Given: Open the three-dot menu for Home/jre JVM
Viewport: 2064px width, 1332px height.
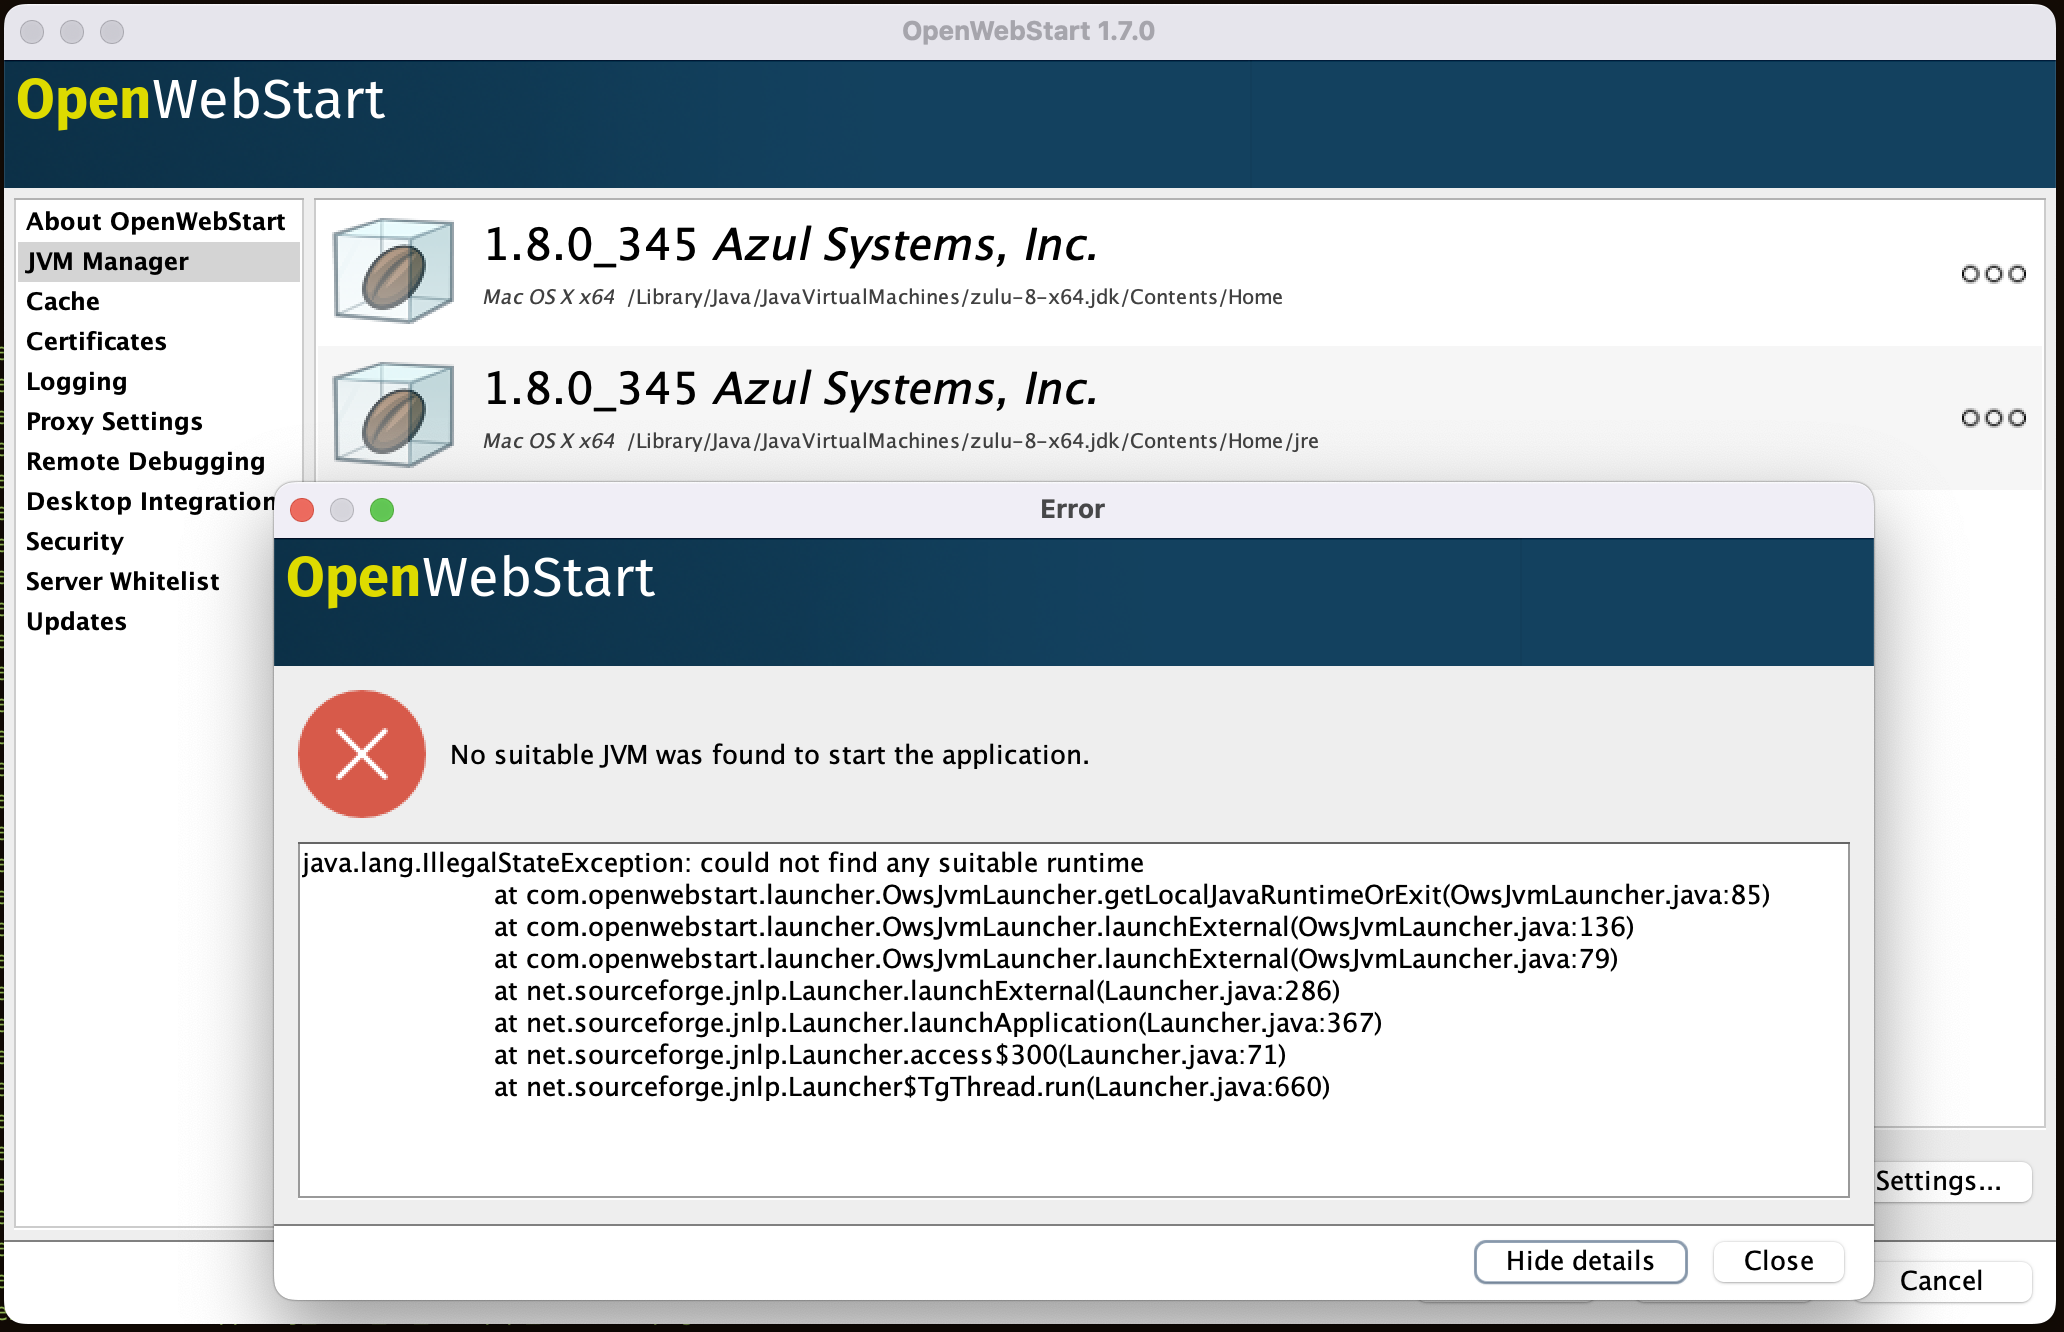Looking at the screenshot, I should click(x=1993, y=417).
